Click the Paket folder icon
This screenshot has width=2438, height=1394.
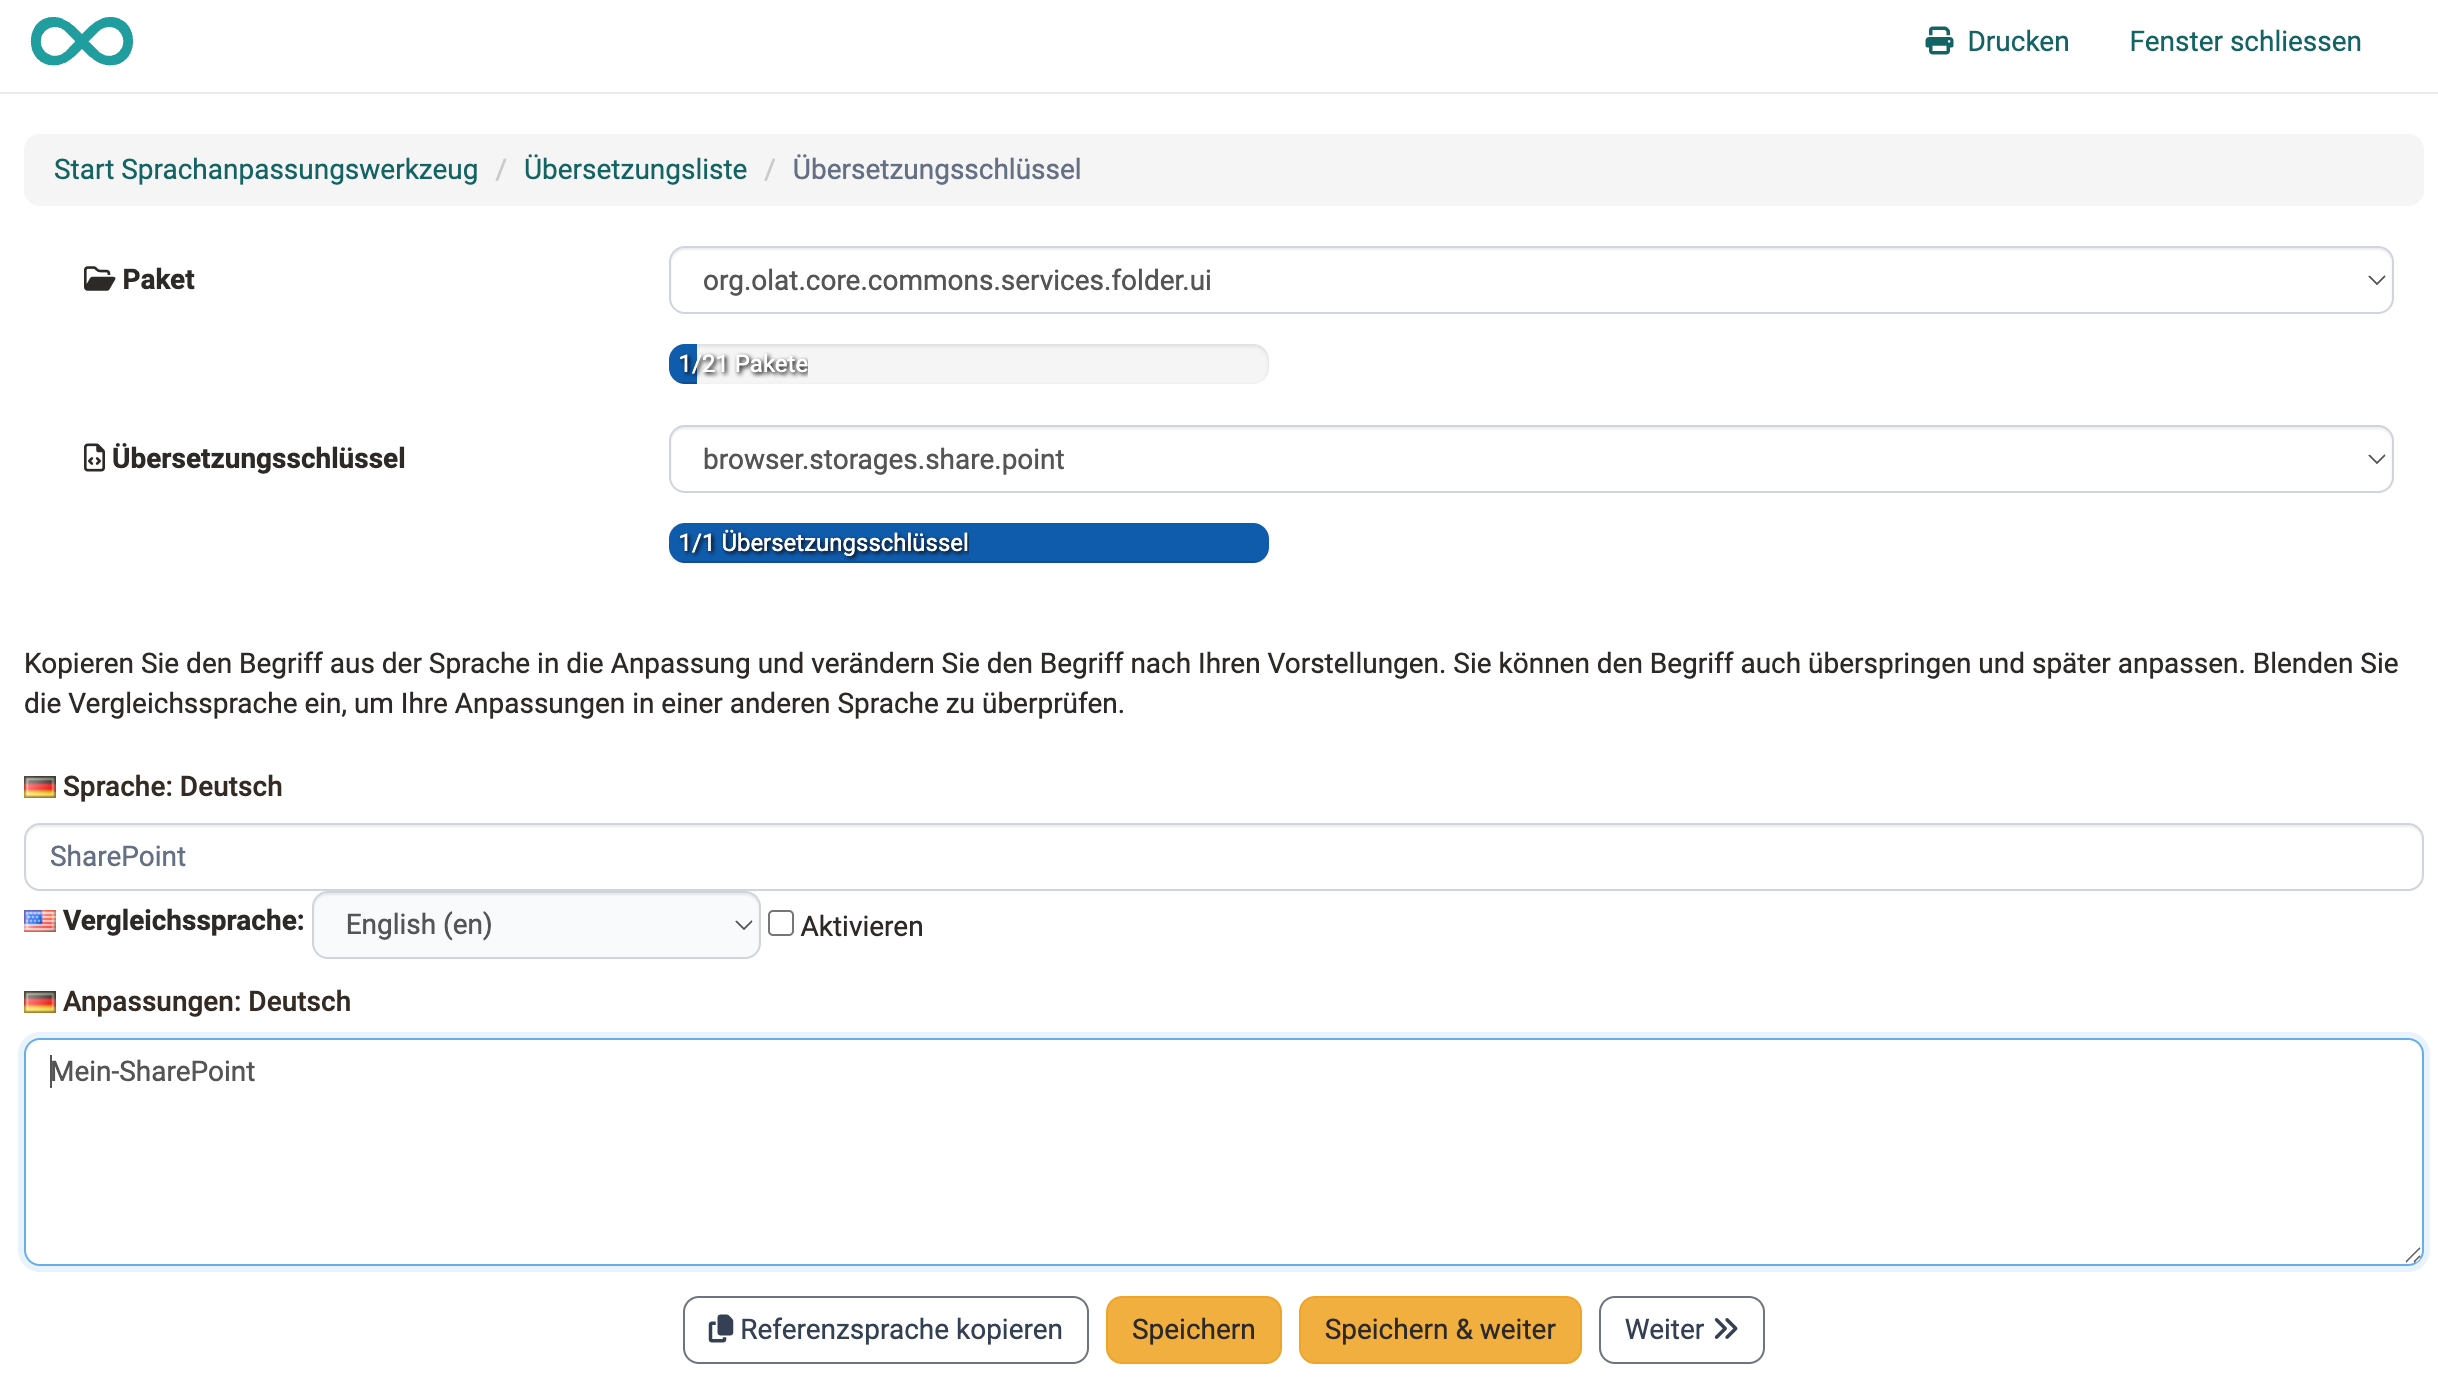click(98, 279)
